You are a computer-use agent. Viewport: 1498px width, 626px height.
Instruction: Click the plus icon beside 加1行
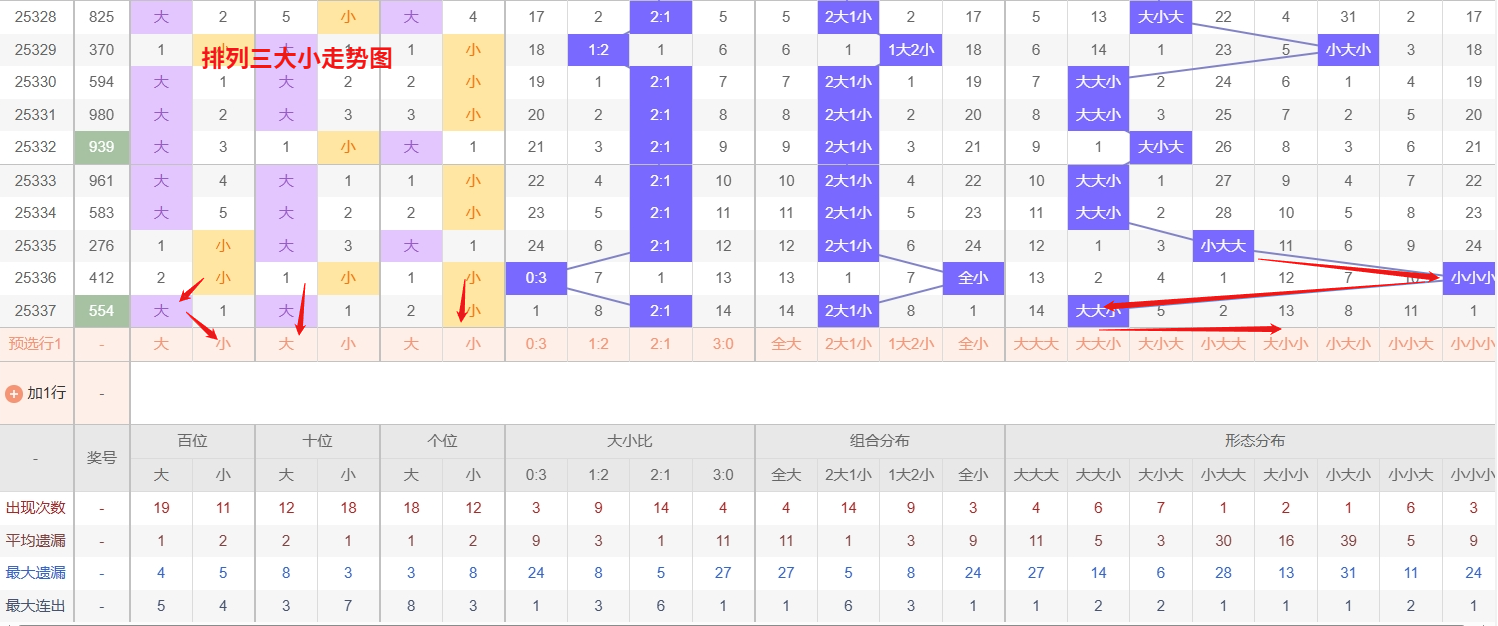pyautogui.click(x=14, y=394)
